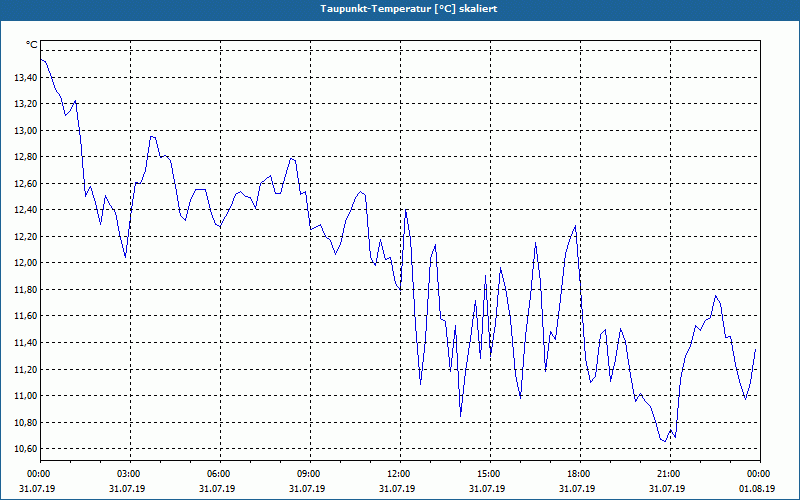
Task: Click the 11,40 y-axis label
Action: tap(26, 343)
